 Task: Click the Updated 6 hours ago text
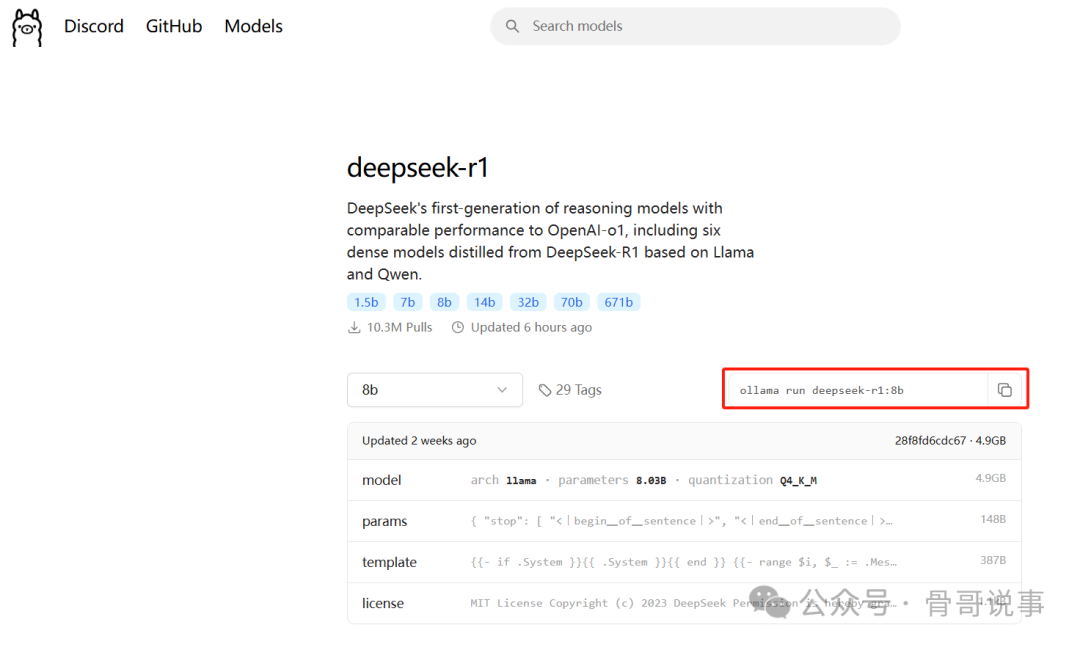click(522, 327)
